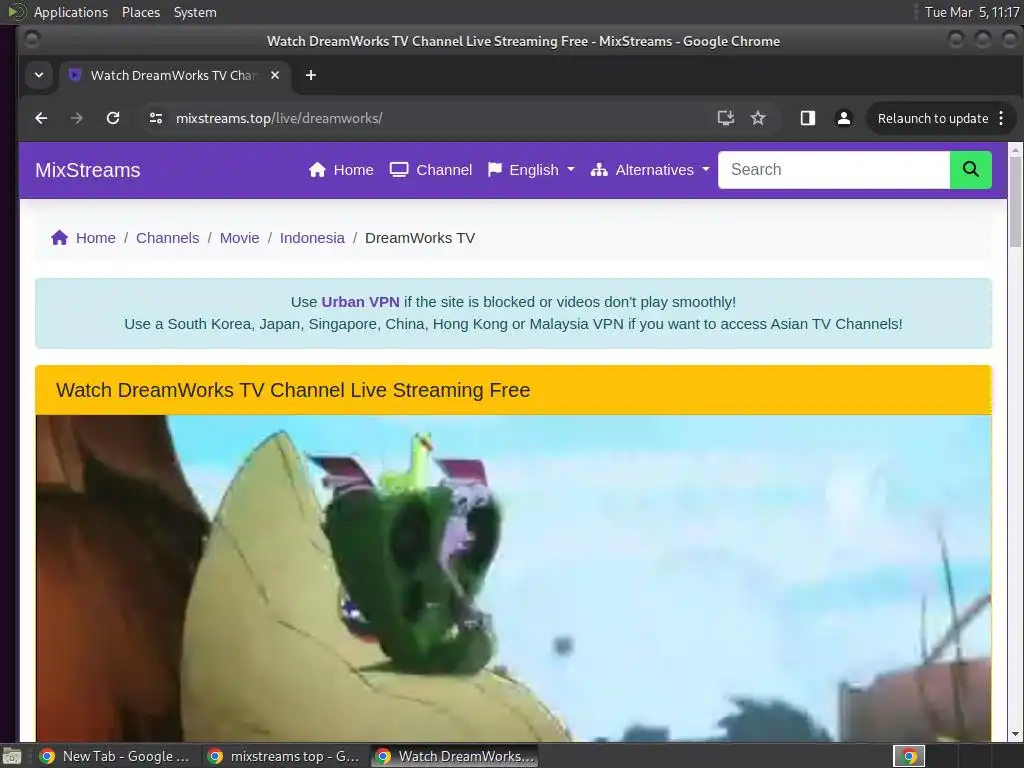
Task: Close the Watch DreamWorks TV tab
Action: [275, 75]
